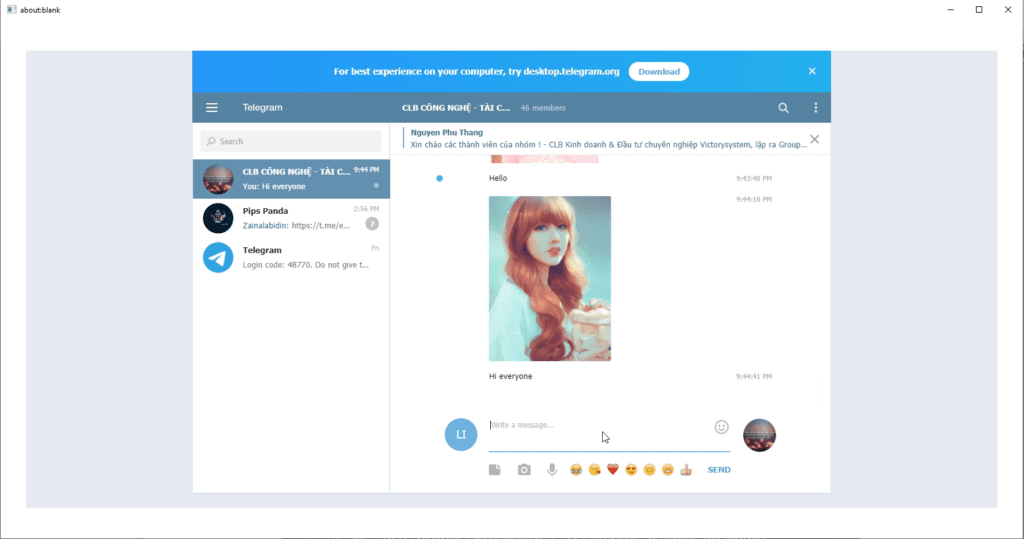The width and height of the screenshot is (1024, 539).
Task: Open the hamburger menu in Telegram header
Action: pyautogui.click(x=212, y=108)
